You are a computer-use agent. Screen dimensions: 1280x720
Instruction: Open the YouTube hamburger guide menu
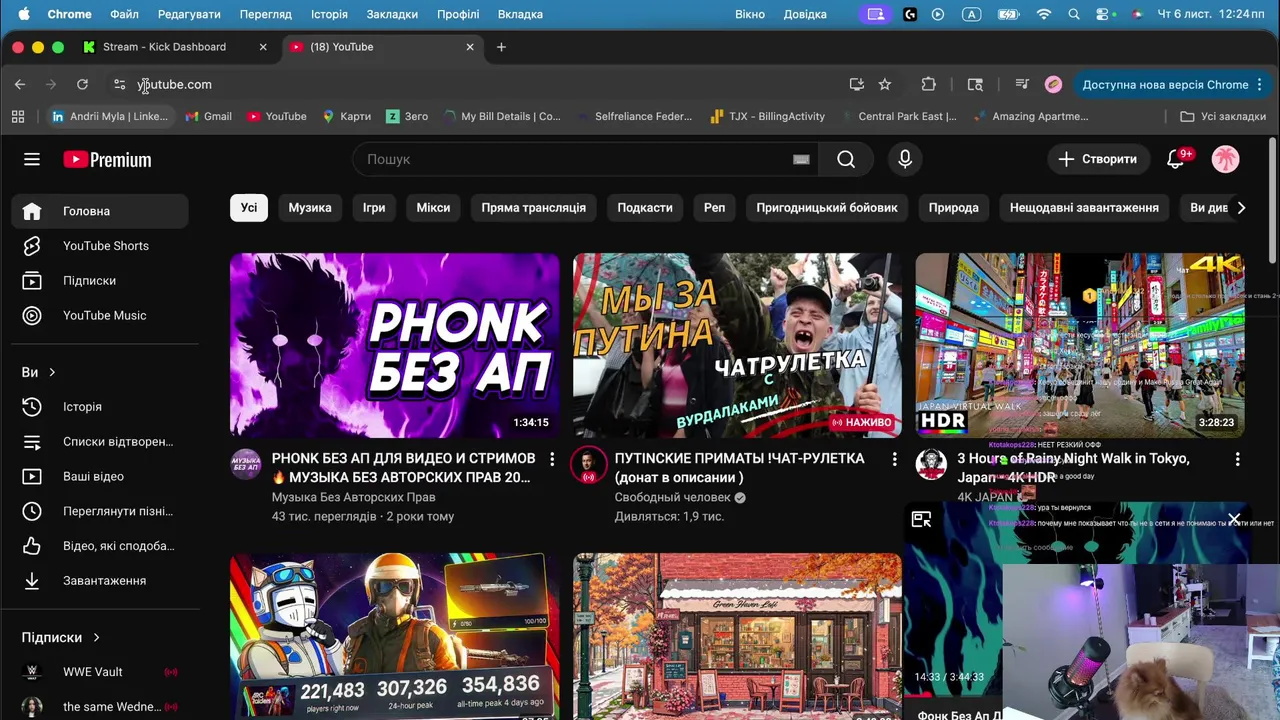pos(32,159)
